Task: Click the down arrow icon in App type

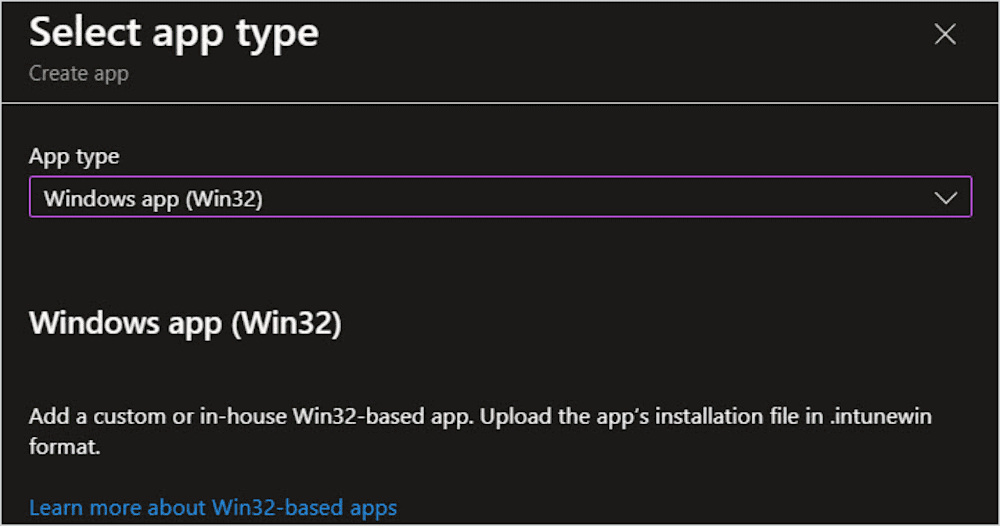Action: pos(945,198)
